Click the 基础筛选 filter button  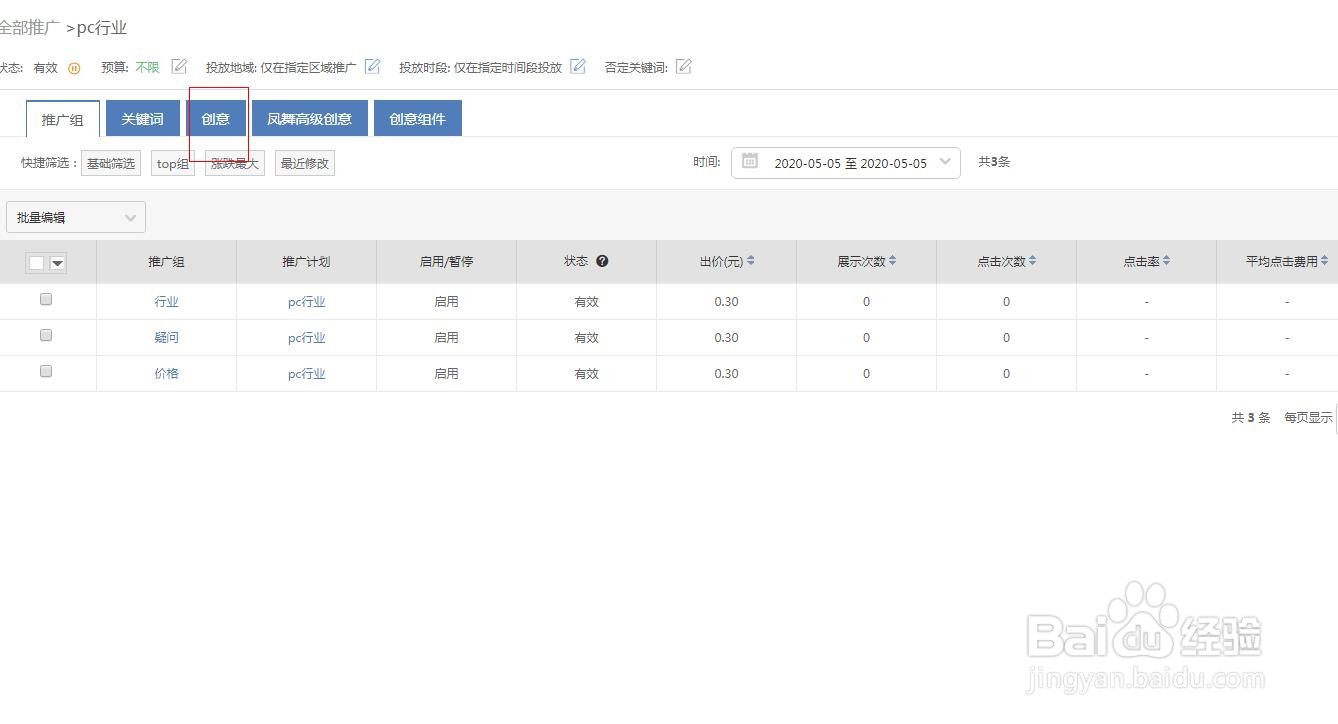point(110,163)
